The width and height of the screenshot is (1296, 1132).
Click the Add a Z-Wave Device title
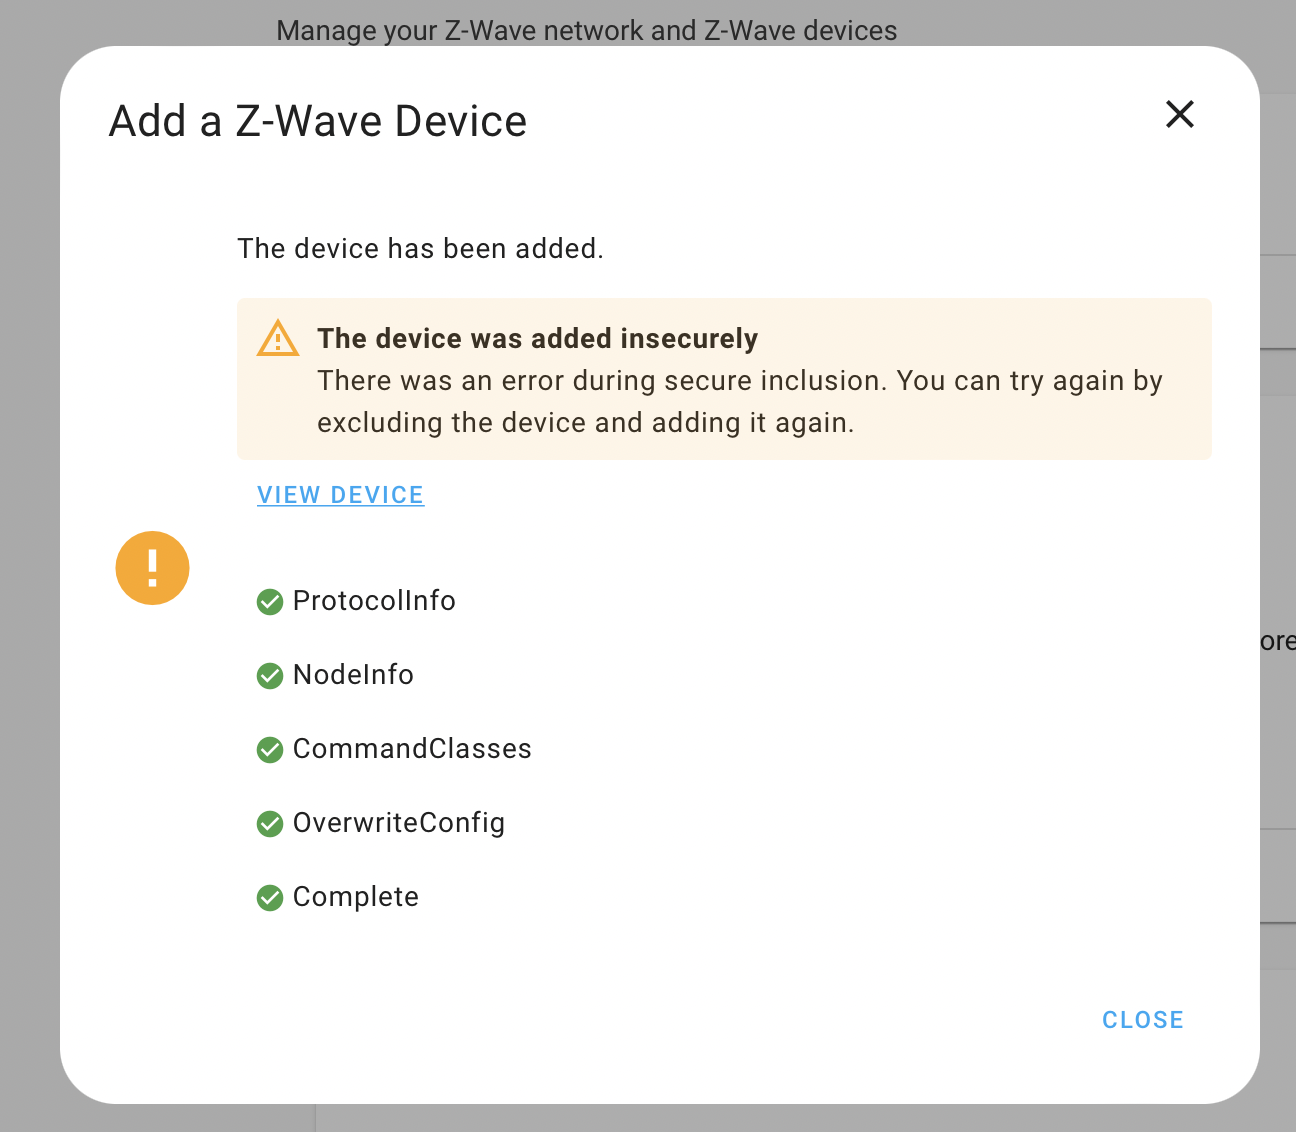[x=317, y=120]
